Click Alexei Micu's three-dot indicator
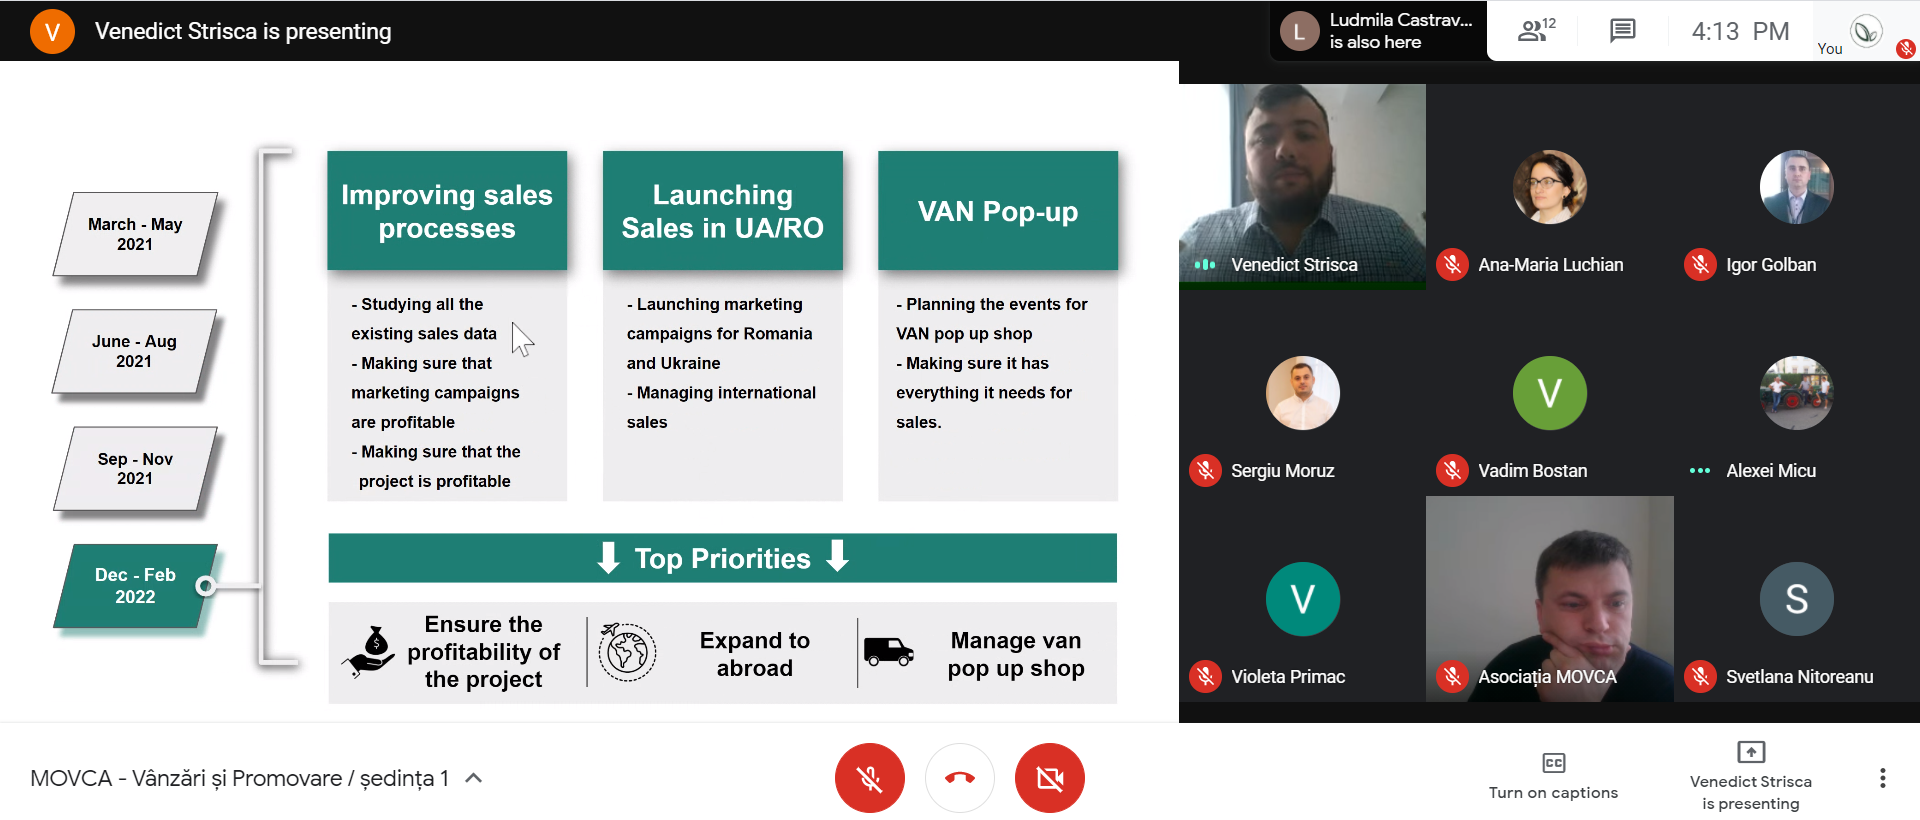Screen dimensions: 1920x820 click(1699, 471)
